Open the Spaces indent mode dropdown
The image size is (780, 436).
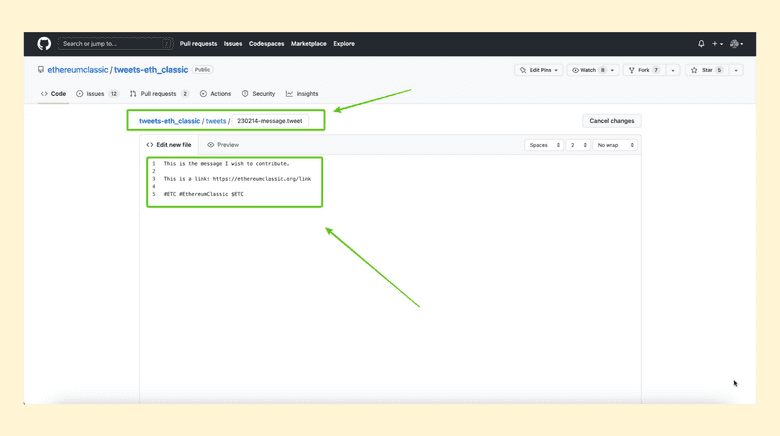[543, 145]
